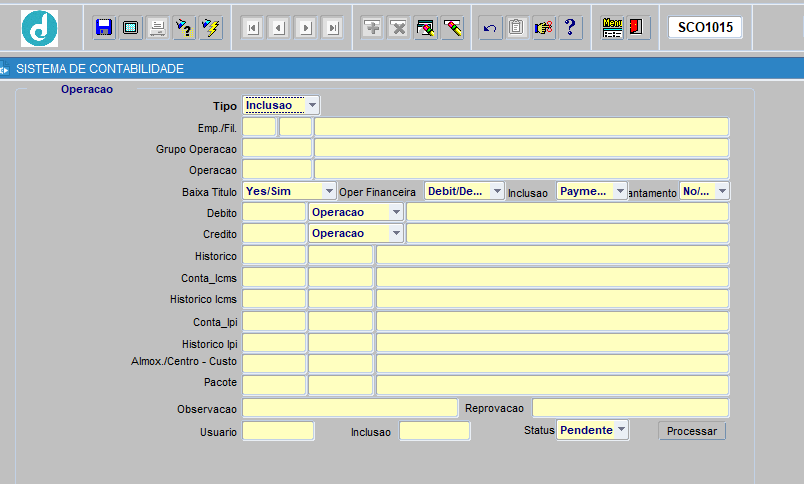Click the first Historico Ipi field
Viewport: 804px width, 484px height.
(x=274, y=342)
